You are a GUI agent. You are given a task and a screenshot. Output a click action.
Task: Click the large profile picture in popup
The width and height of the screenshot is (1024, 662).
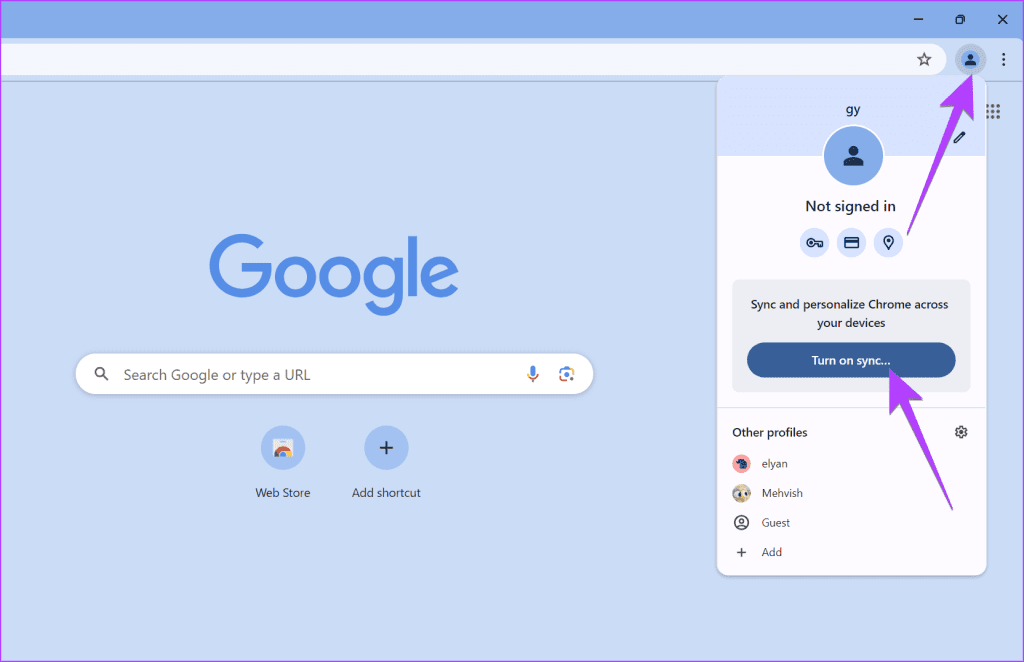(853, 156)
